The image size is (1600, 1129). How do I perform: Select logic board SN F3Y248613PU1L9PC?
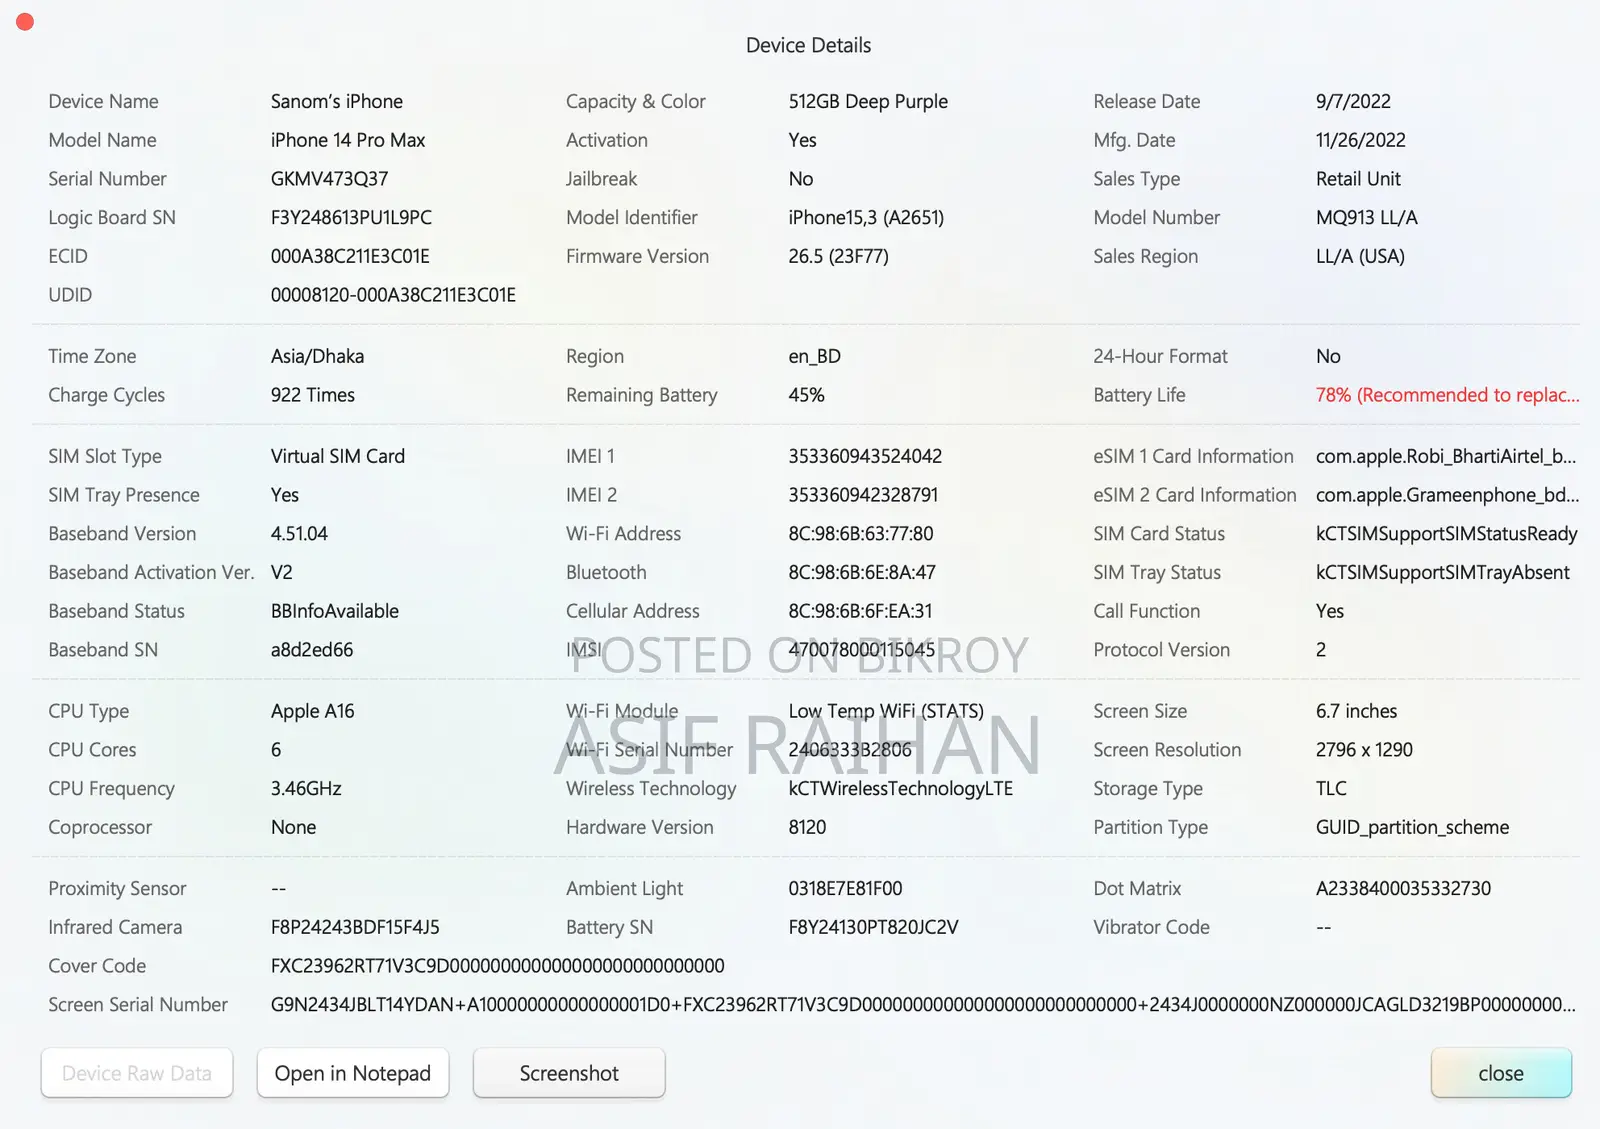351,218
